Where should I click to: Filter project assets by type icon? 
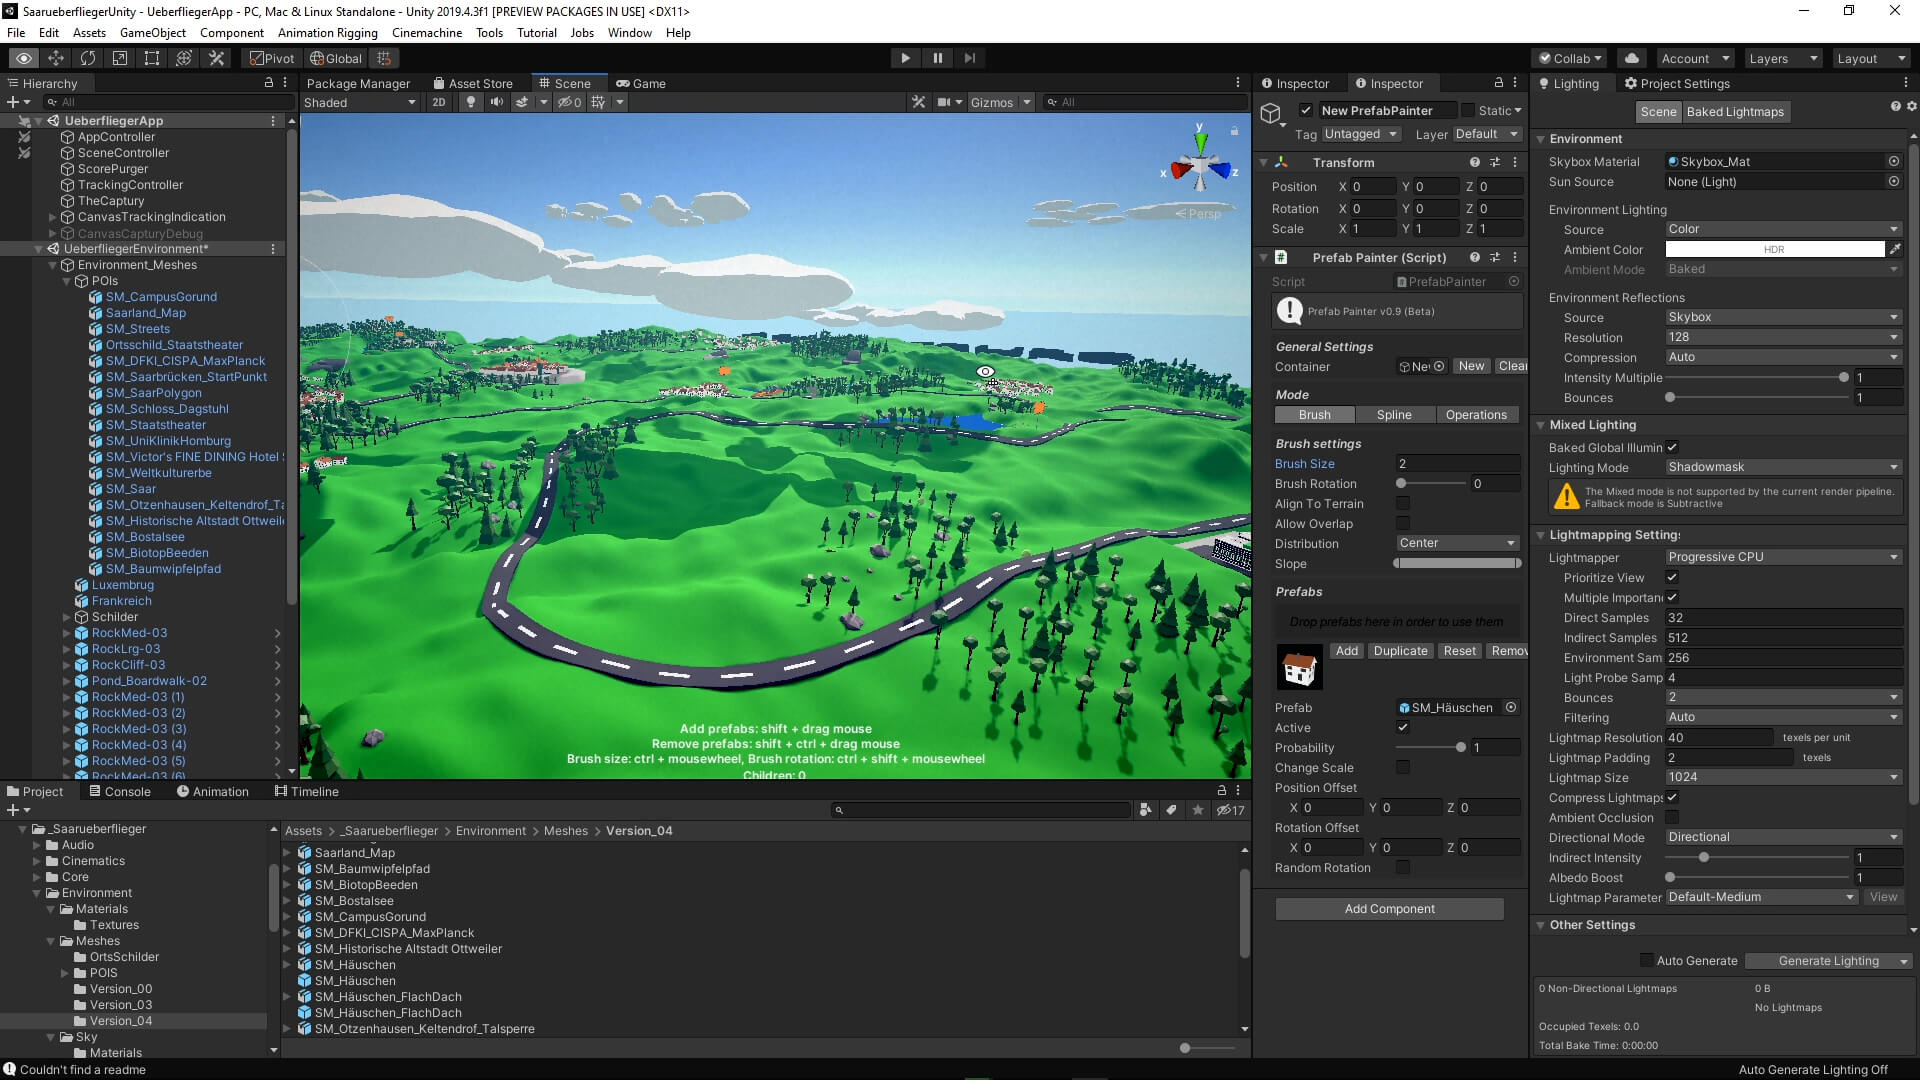[x=1145, y=810]
